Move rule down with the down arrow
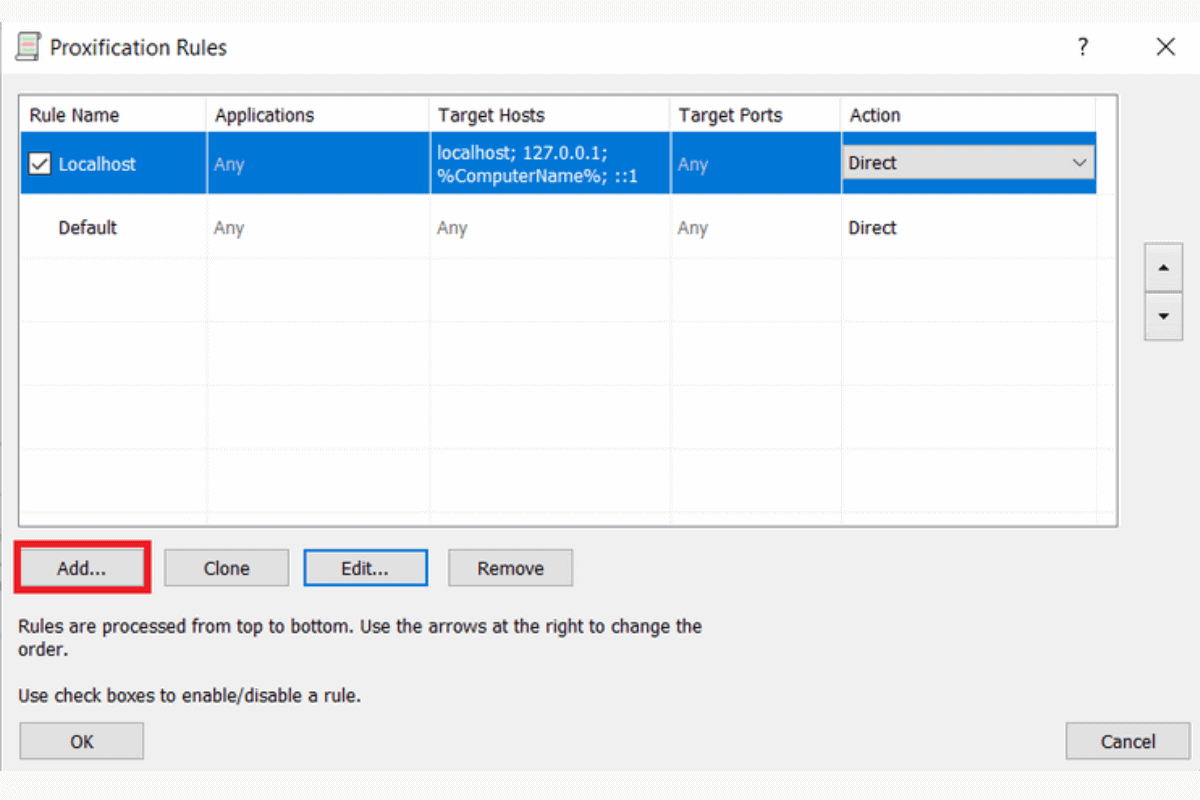This screenshot has width=1200, height=800. click(x=1162, y=315)
